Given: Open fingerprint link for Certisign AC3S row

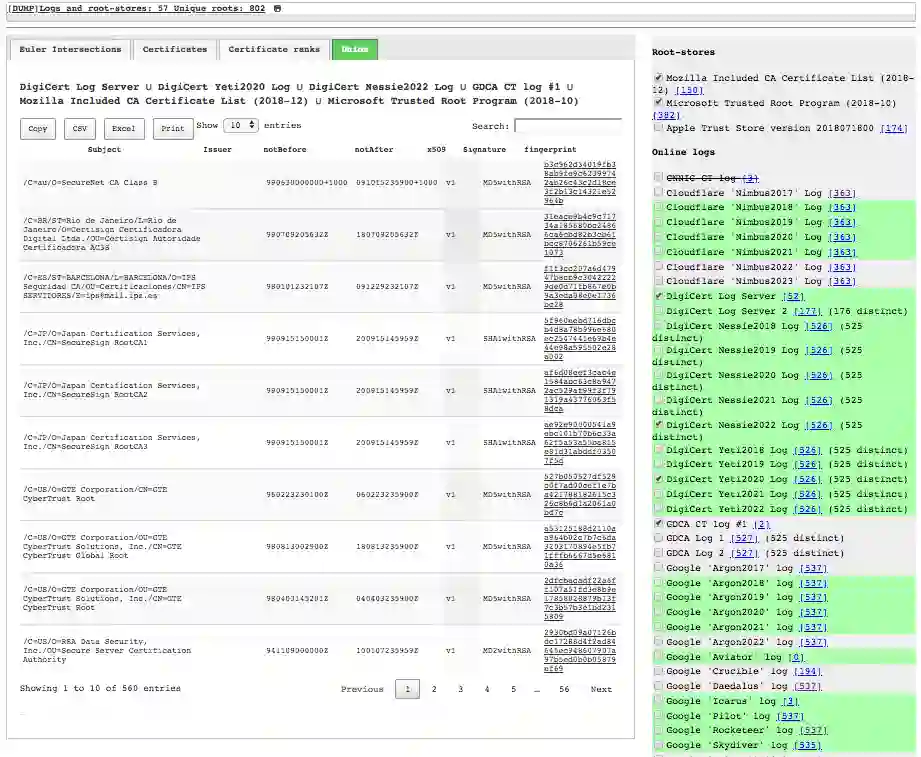Looking at the screenshot, I should click(579, 234).
